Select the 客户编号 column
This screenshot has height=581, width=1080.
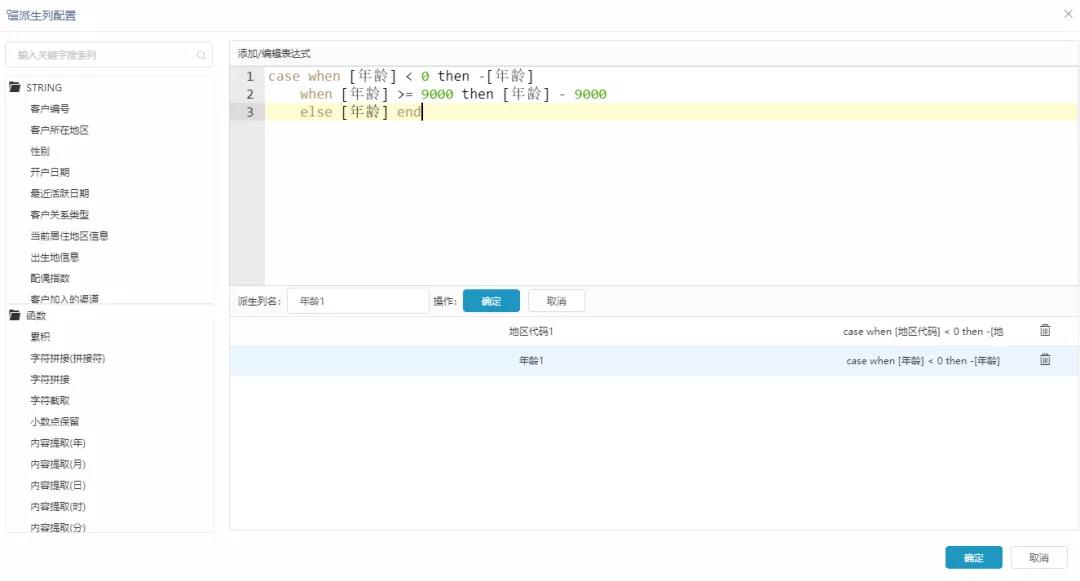[50, 109]
